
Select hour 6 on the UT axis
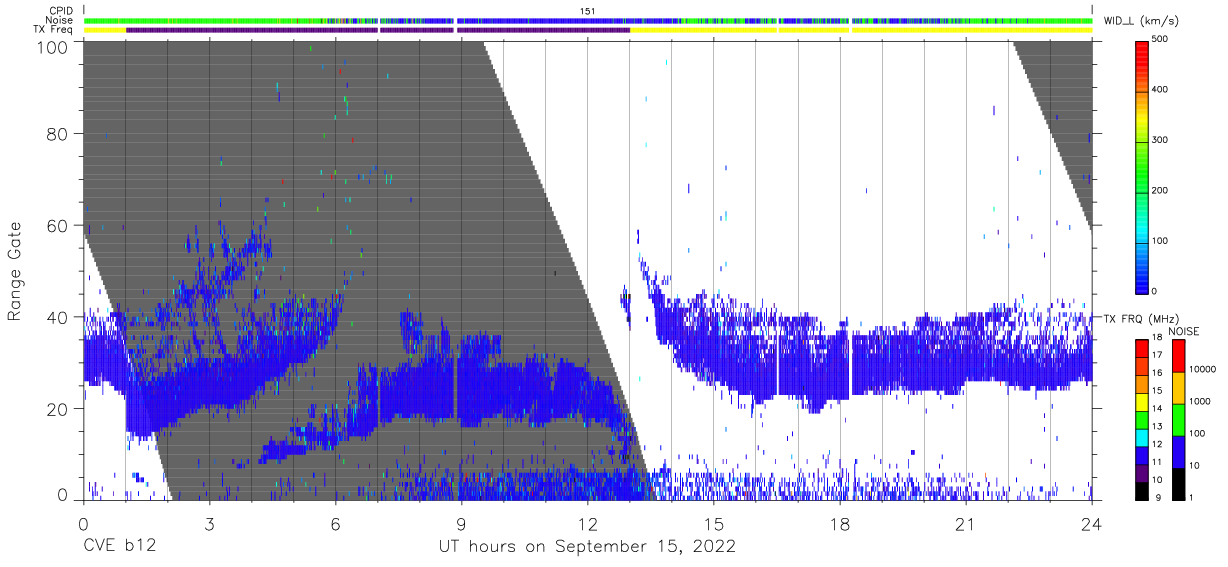335,524
